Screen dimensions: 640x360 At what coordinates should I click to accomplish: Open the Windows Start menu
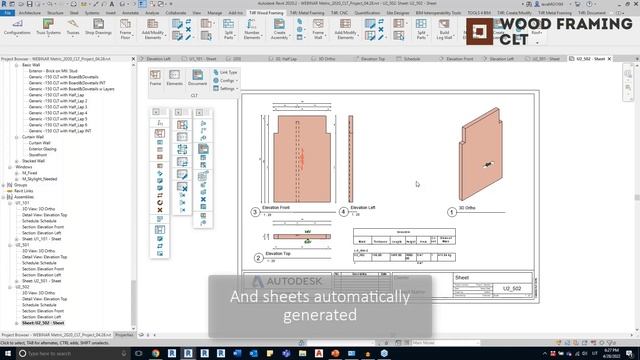[7, 353]
